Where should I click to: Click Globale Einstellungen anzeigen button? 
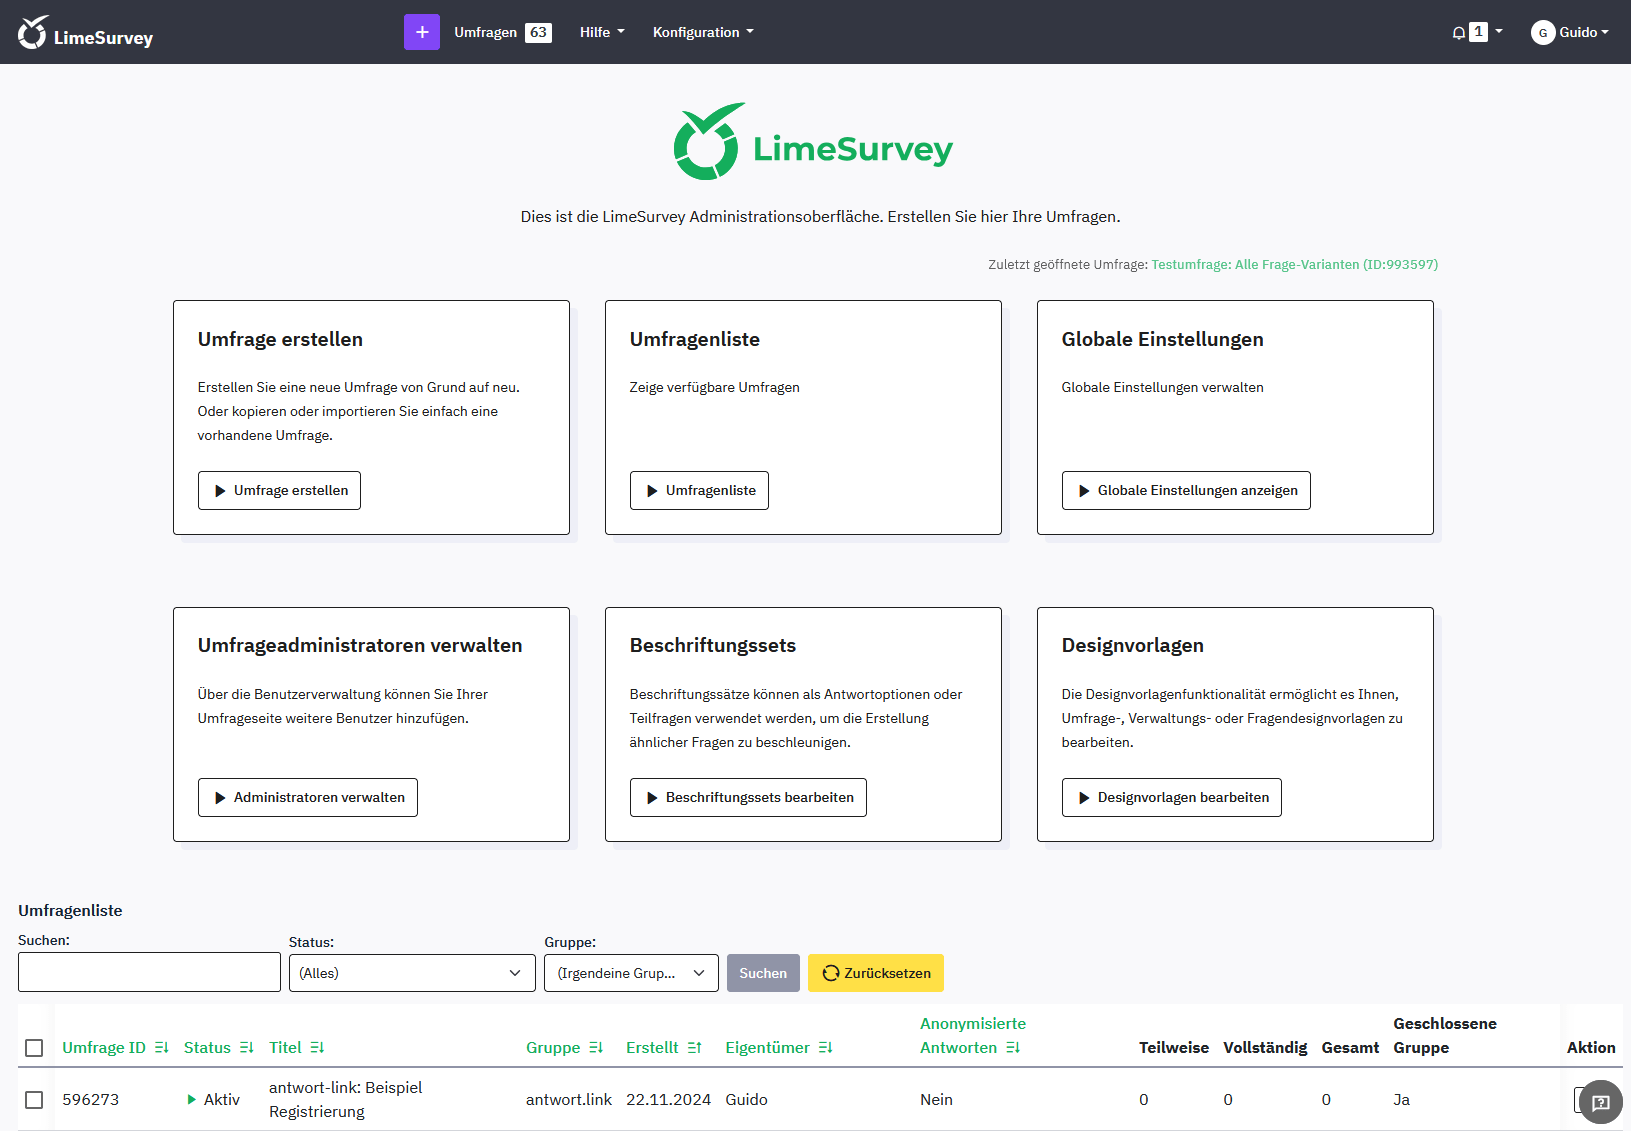[x=1186, y=490]
